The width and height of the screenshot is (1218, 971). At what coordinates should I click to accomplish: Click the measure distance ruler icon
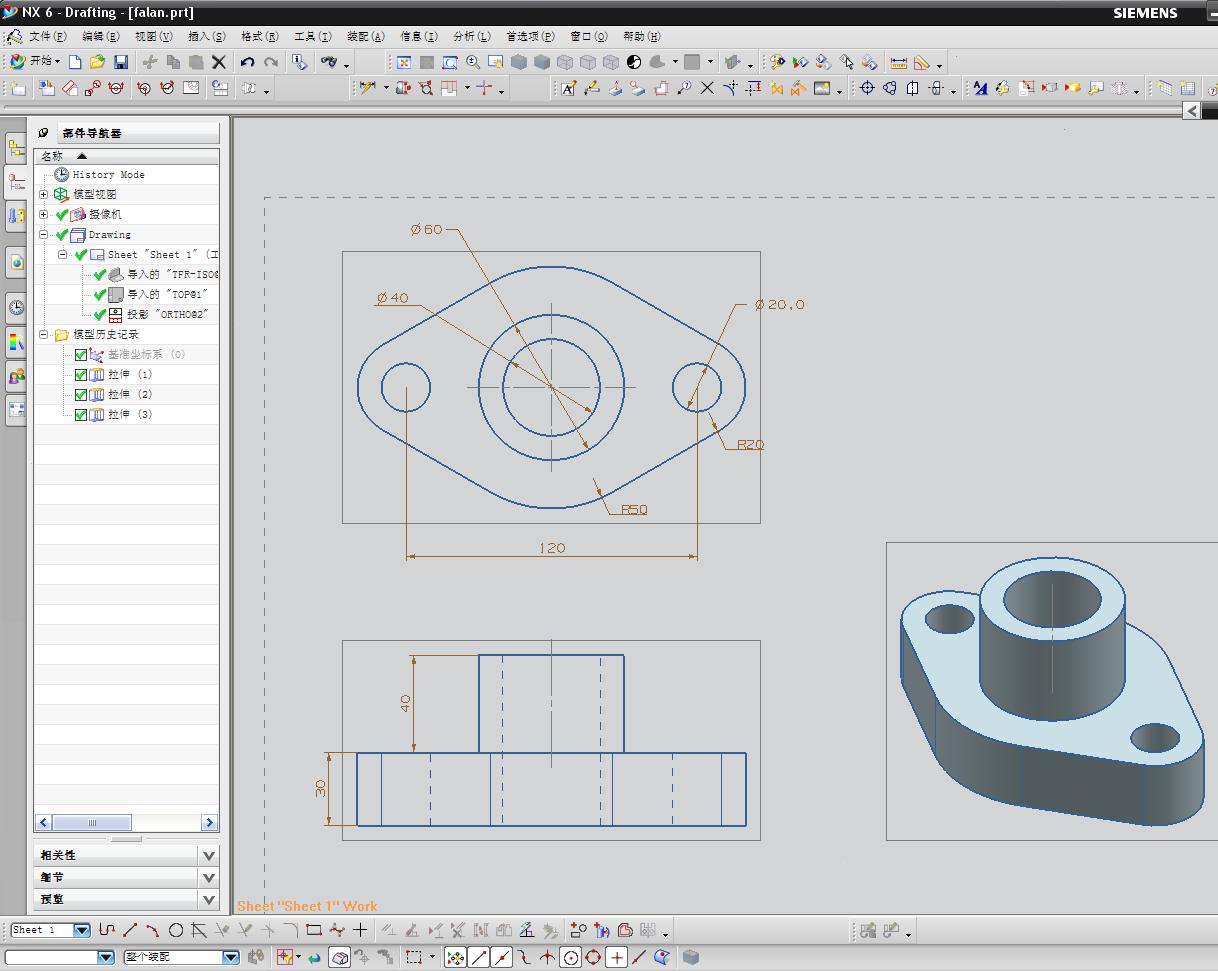click(898, 62)
